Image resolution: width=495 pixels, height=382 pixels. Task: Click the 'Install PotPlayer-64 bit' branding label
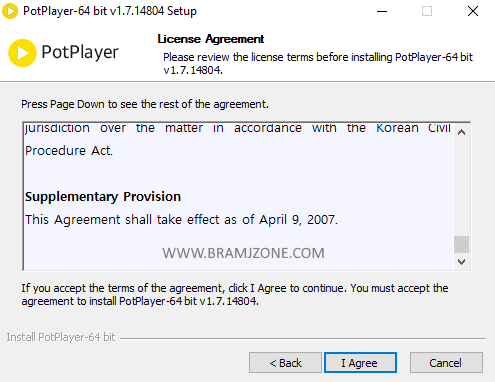61,337
